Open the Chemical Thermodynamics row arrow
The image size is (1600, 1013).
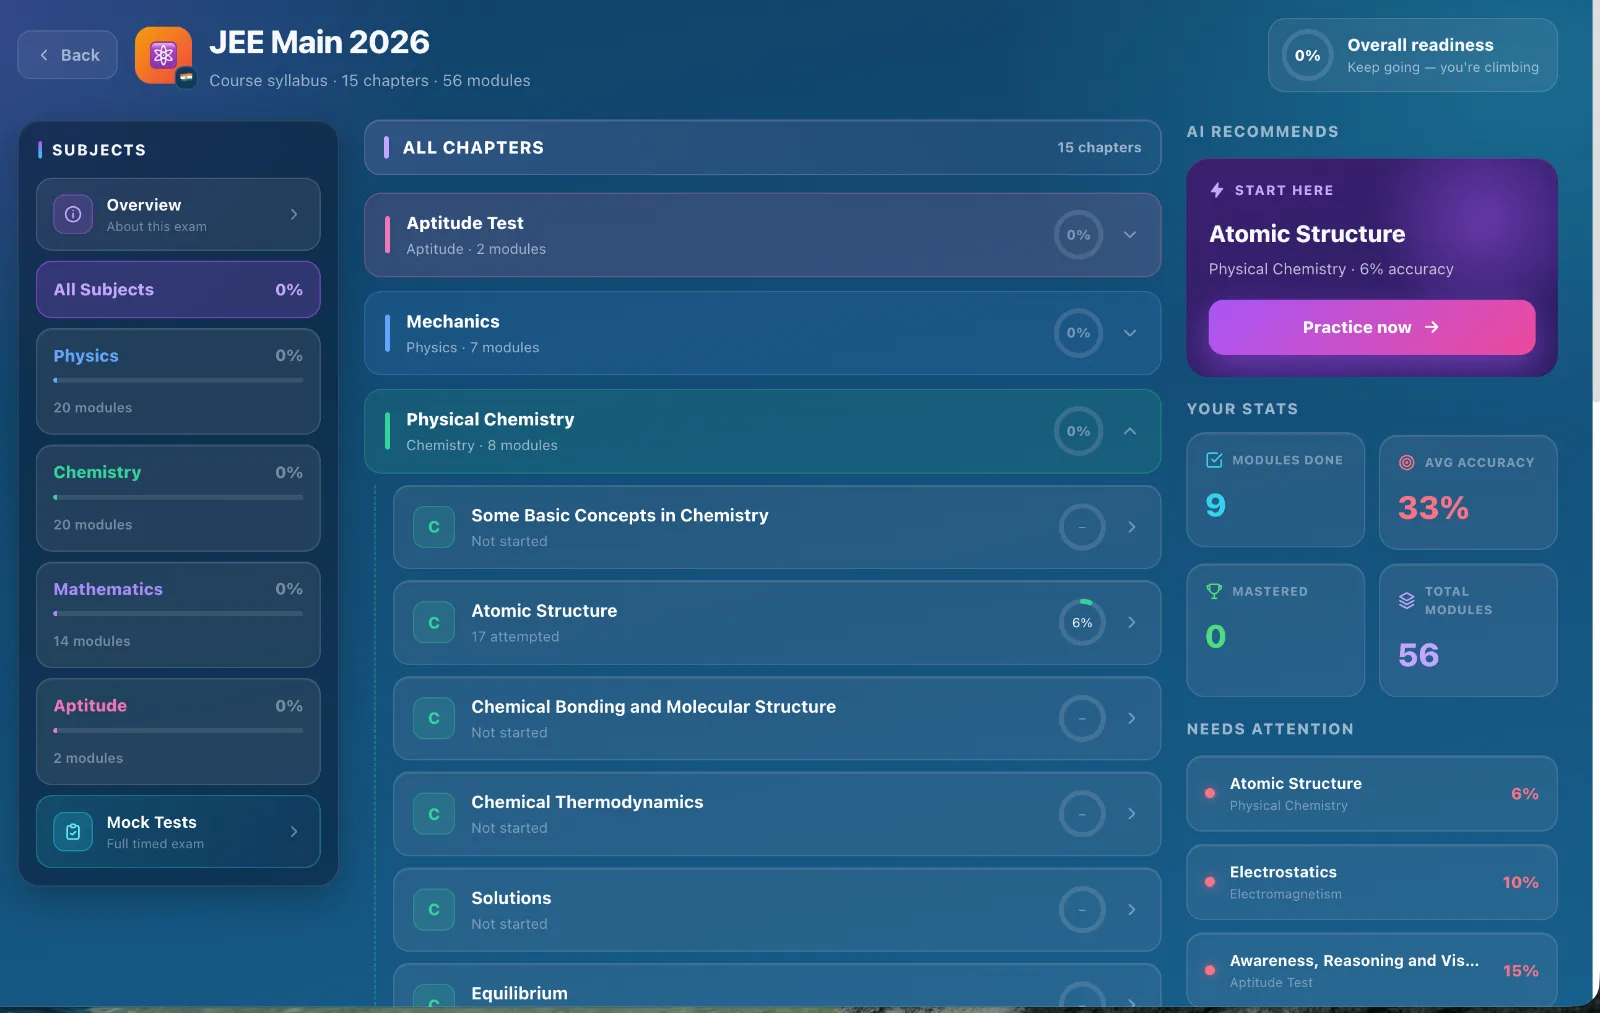pos(1132,814)
